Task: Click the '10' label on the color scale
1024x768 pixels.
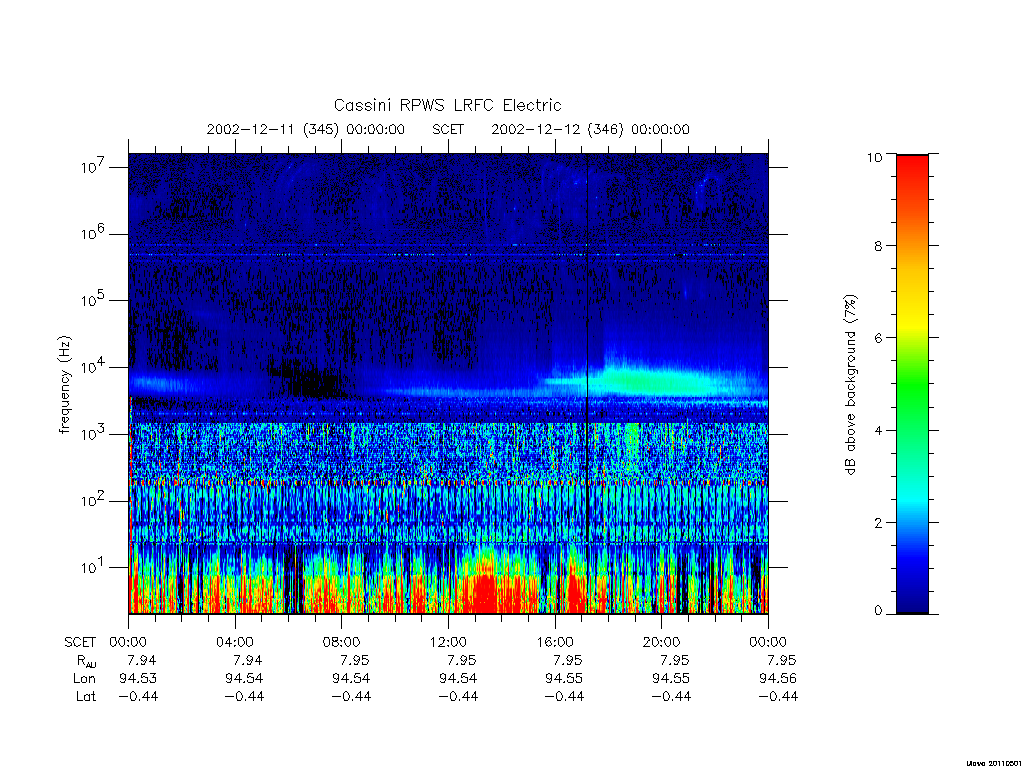Action: 874,157
